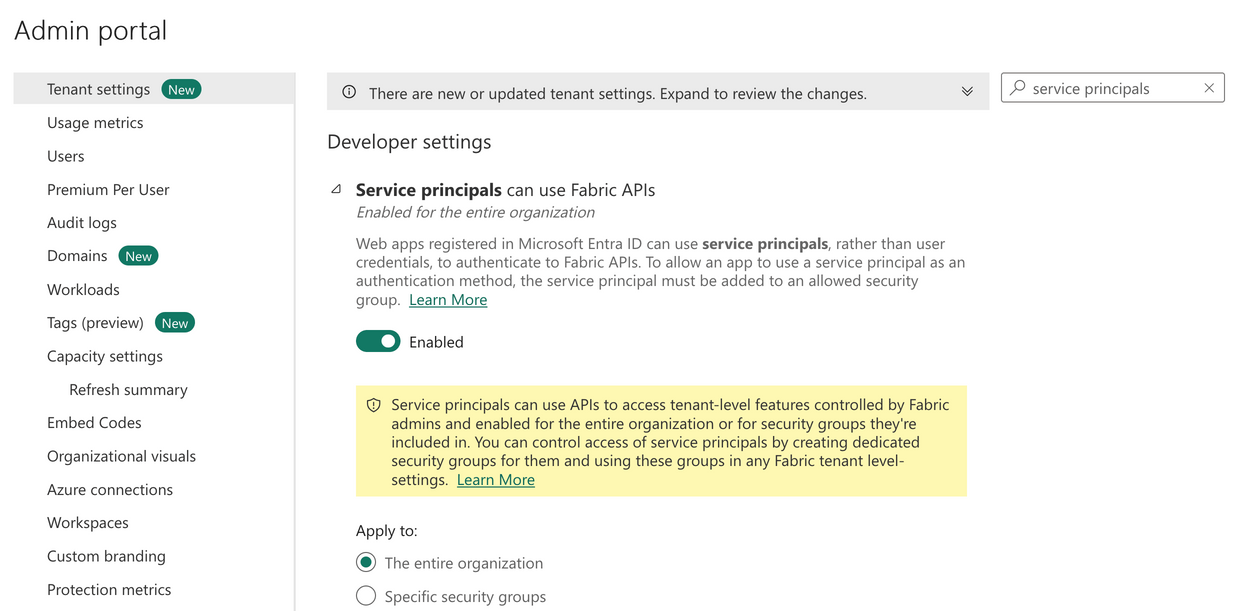Image resolution: width=1246 pixels, height=611 pixels.
Task: Open Usage metrics in the sidebar
Action: [x=95, y=122]
